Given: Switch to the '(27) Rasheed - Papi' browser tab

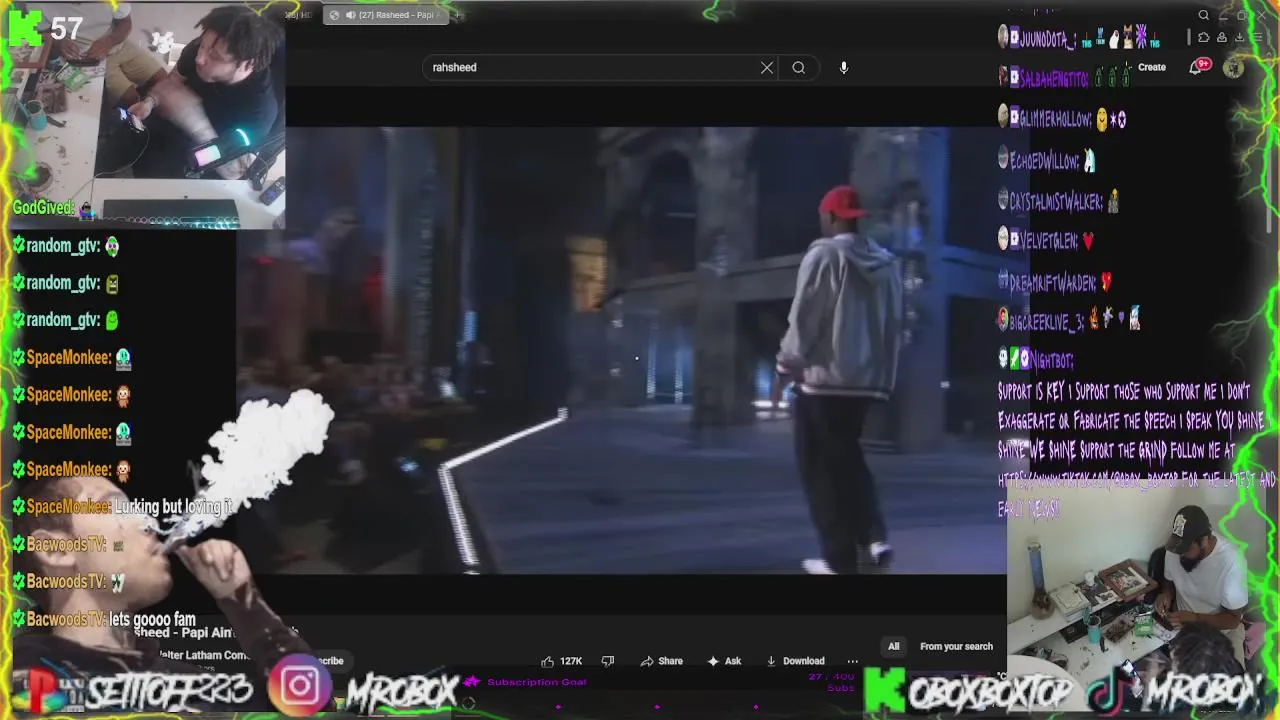Looking at the screenshot, I should click(387, 15).
